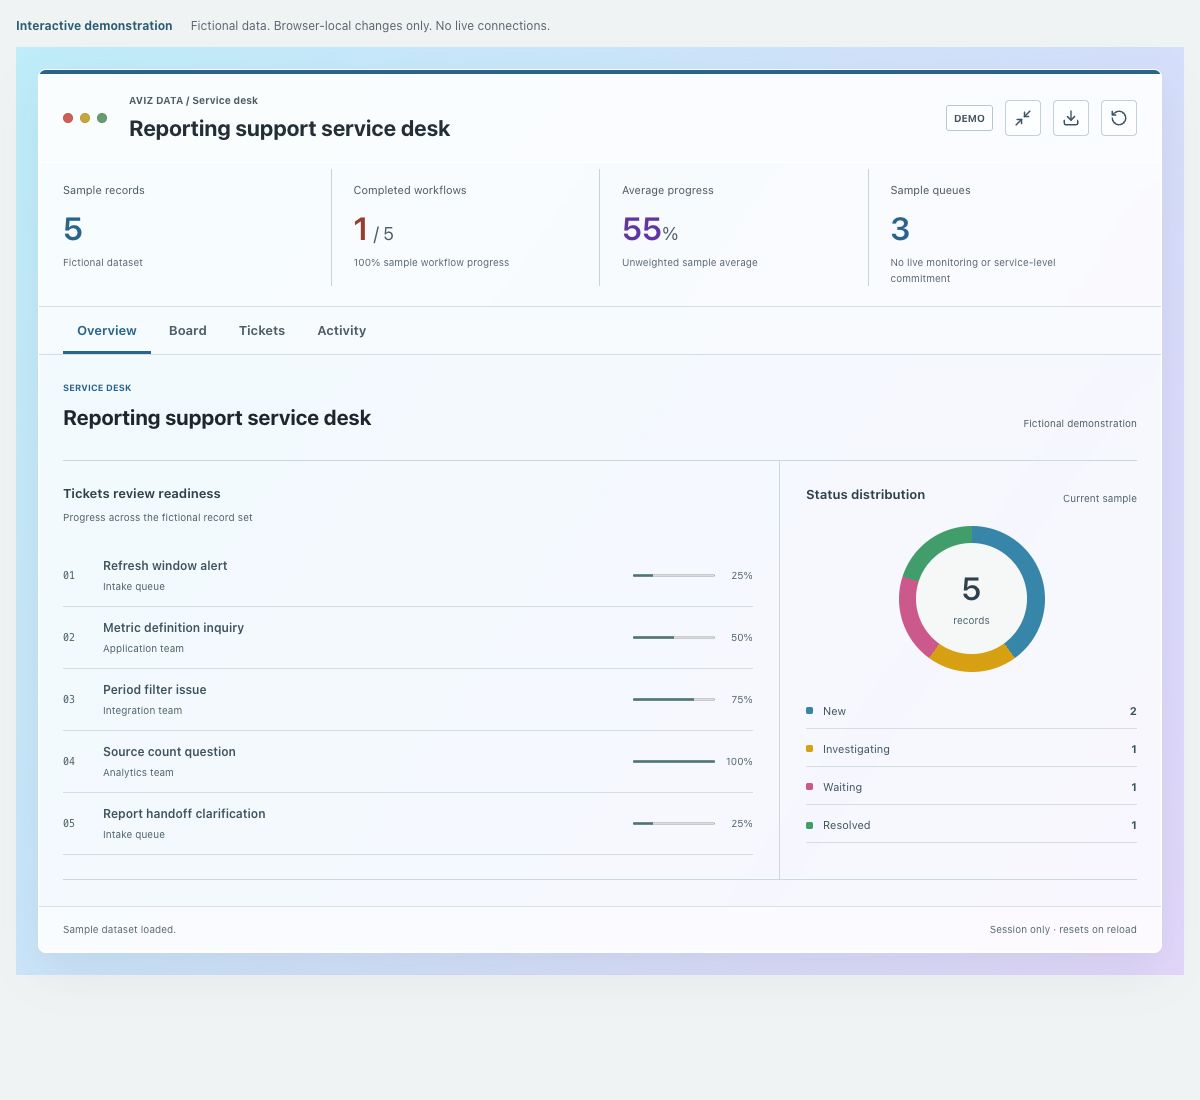Viewport: 1200px width, 1100px height.
Task: Click the 55% average progress value
Action: click(650, 229)
